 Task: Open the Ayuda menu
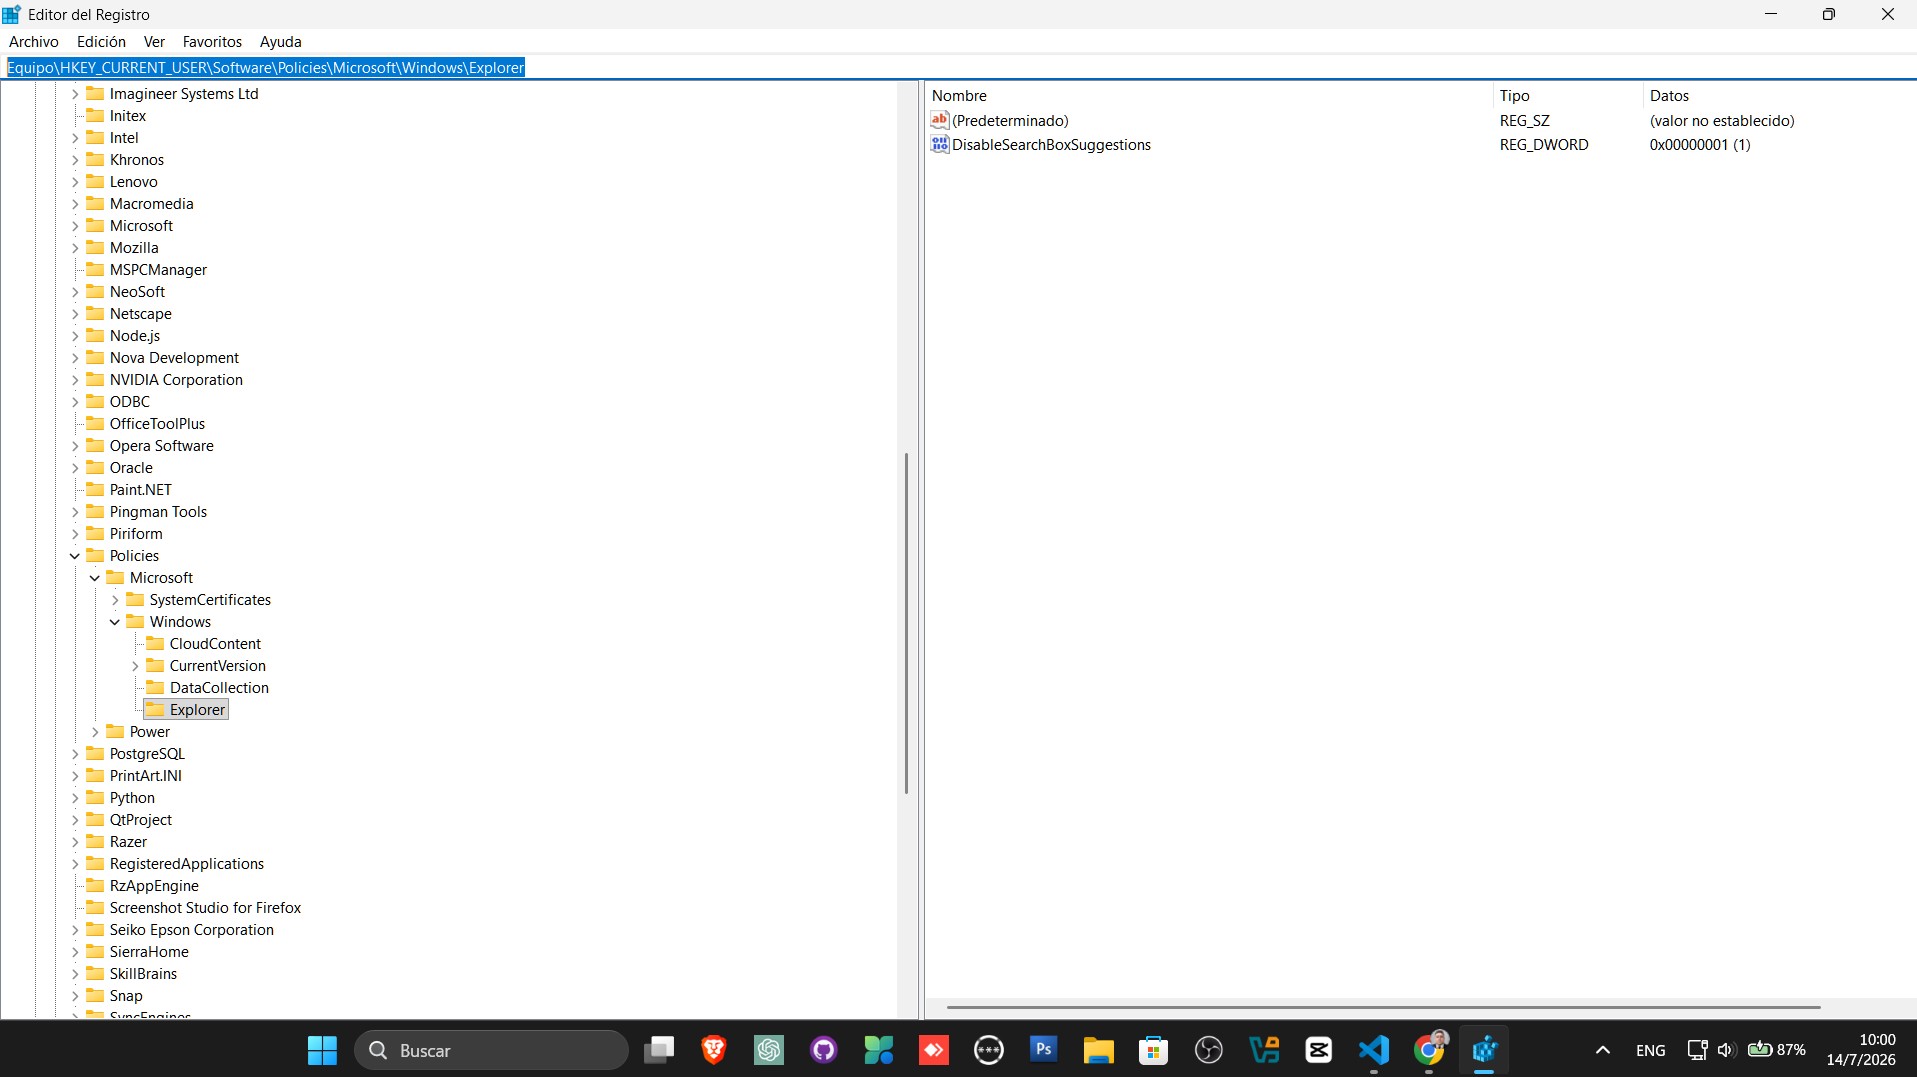coord(280,42)
